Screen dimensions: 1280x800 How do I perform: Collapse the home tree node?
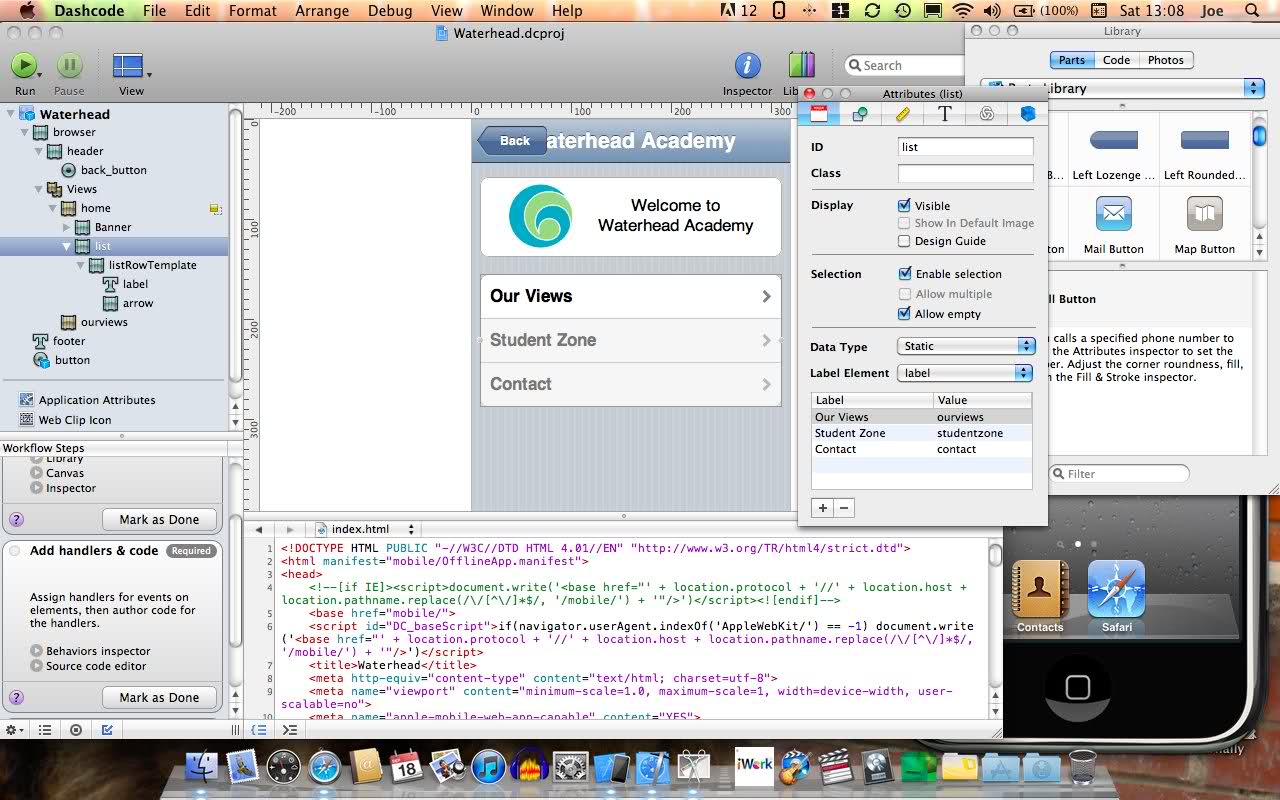[53, 208]
